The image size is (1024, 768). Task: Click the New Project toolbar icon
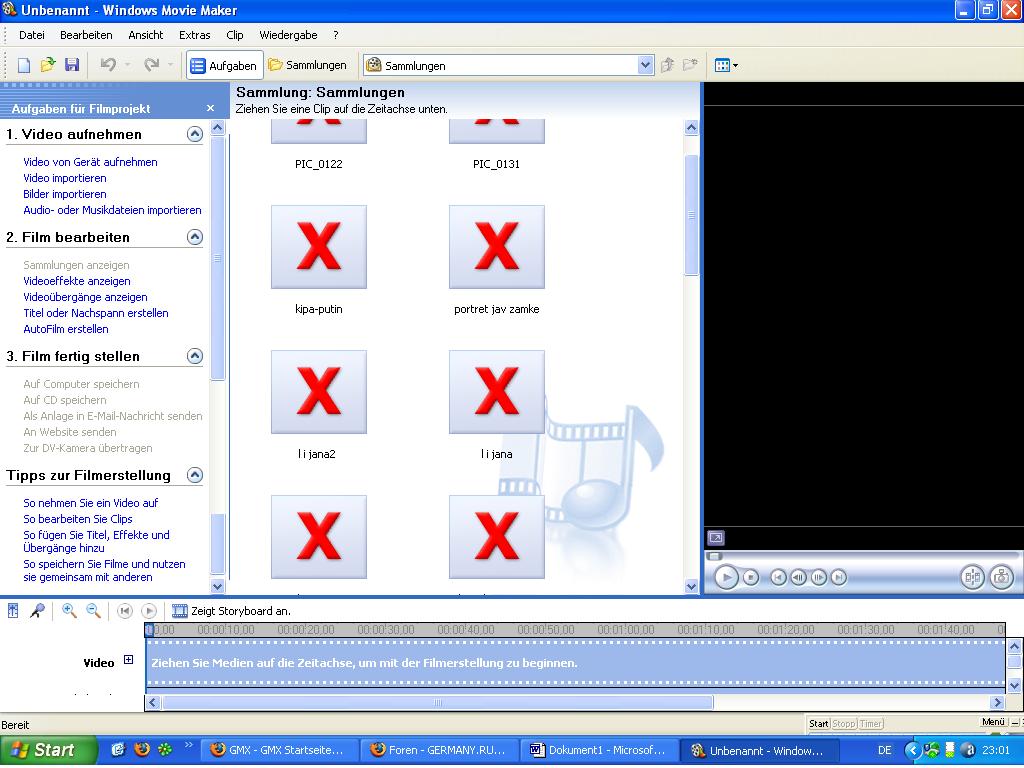coord(24,65)
